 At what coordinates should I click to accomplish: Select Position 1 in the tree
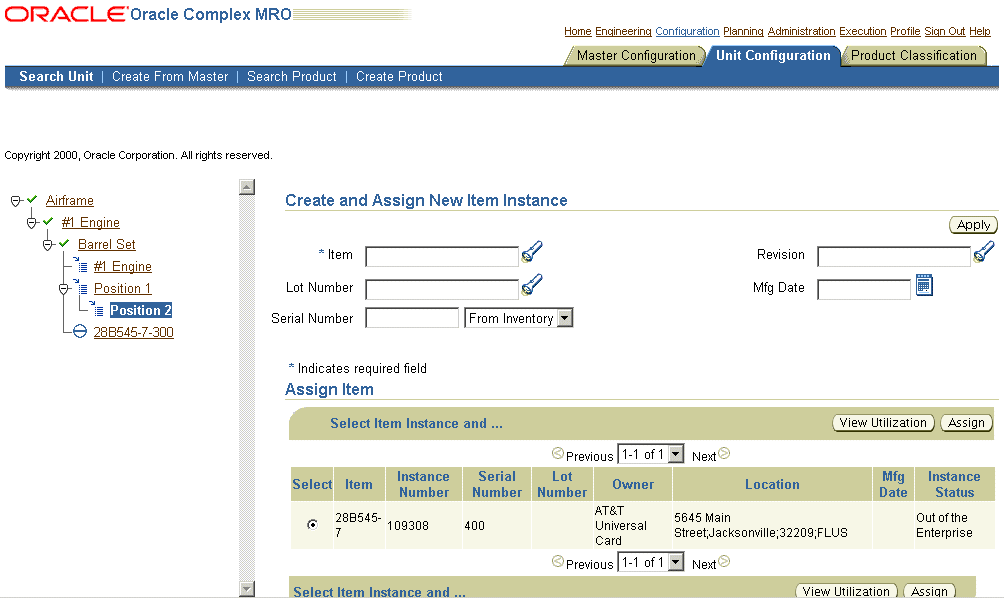coord(122,288)
